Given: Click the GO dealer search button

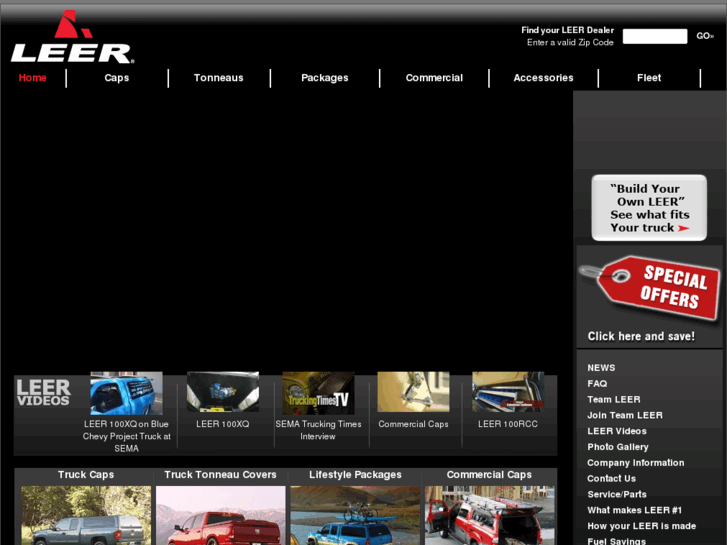Looking at the screenshot, I should 705,36.
